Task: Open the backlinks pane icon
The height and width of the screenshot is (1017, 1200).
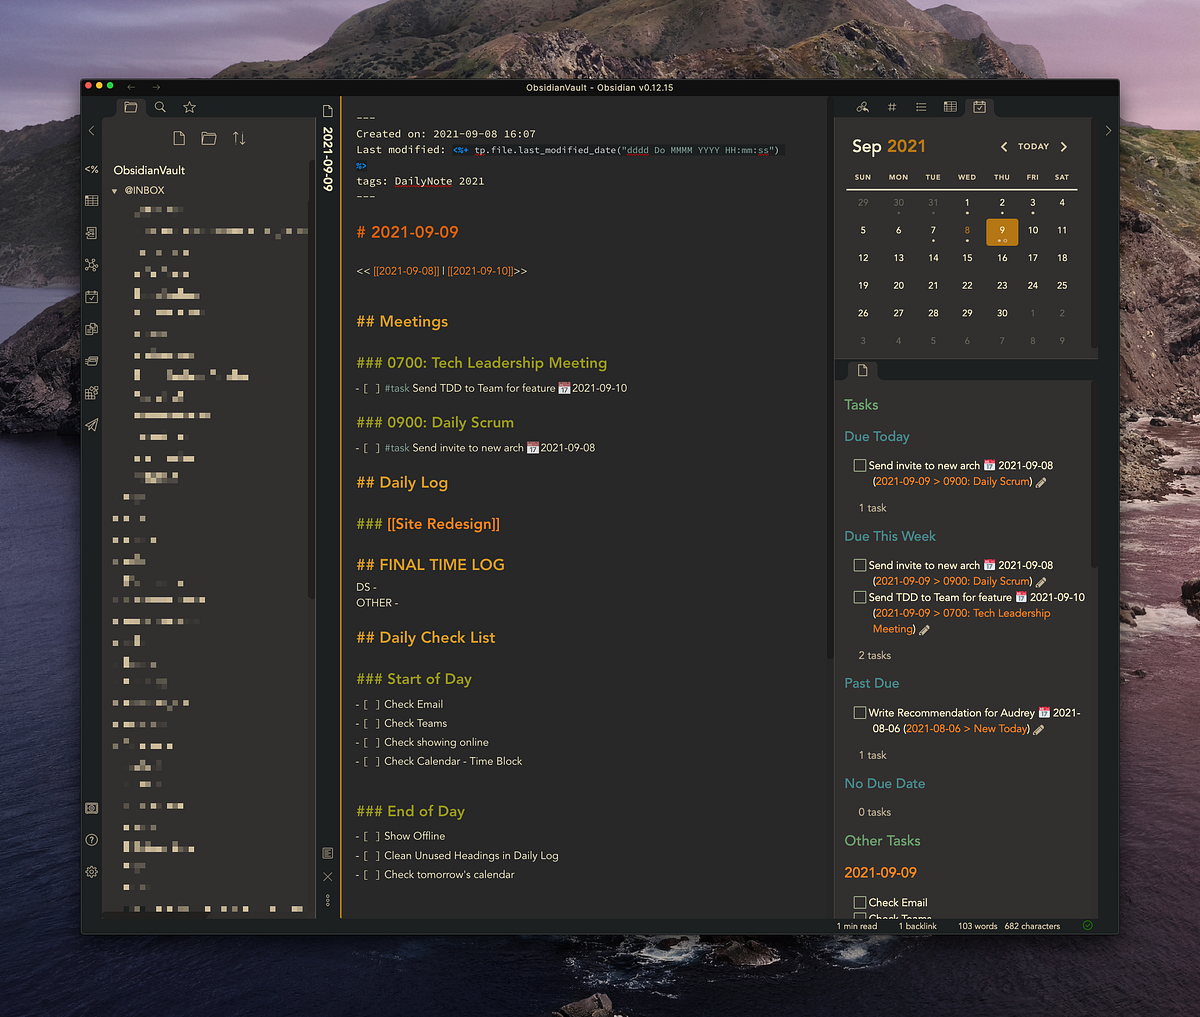Action: pos(862,107)
